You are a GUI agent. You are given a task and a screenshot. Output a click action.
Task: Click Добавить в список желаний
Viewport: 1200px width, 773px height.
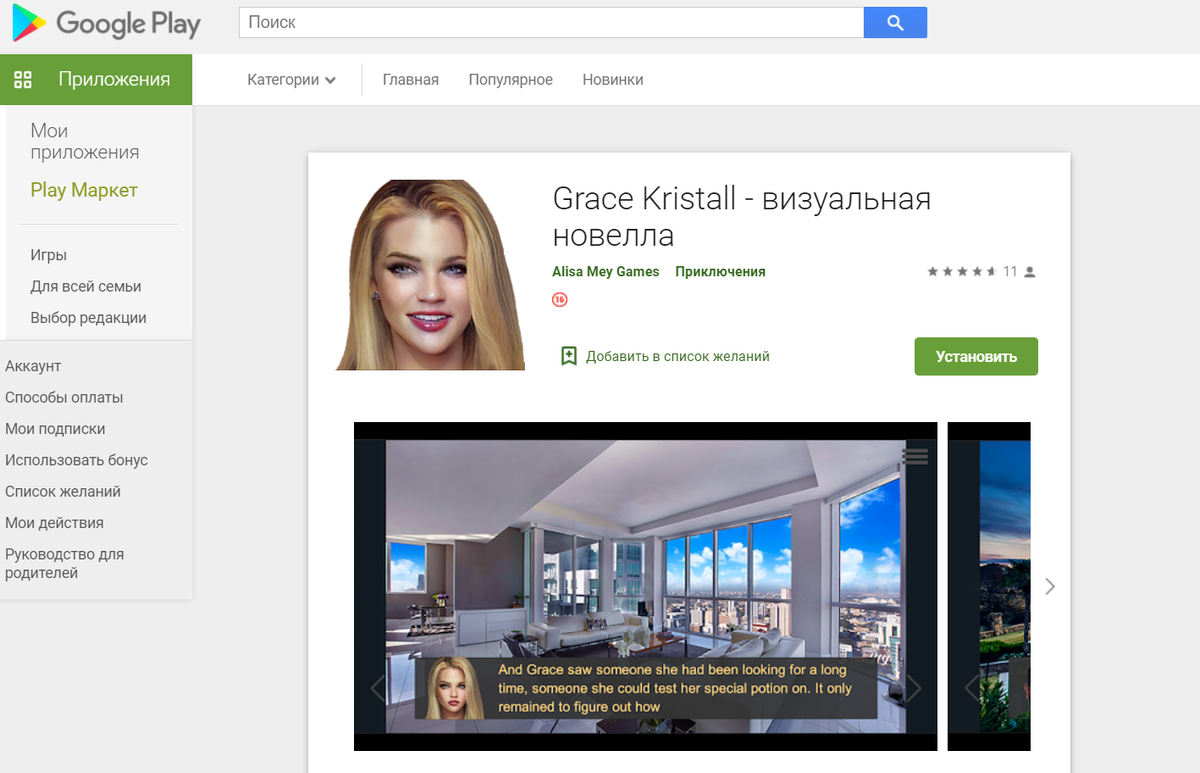(678, 356)
